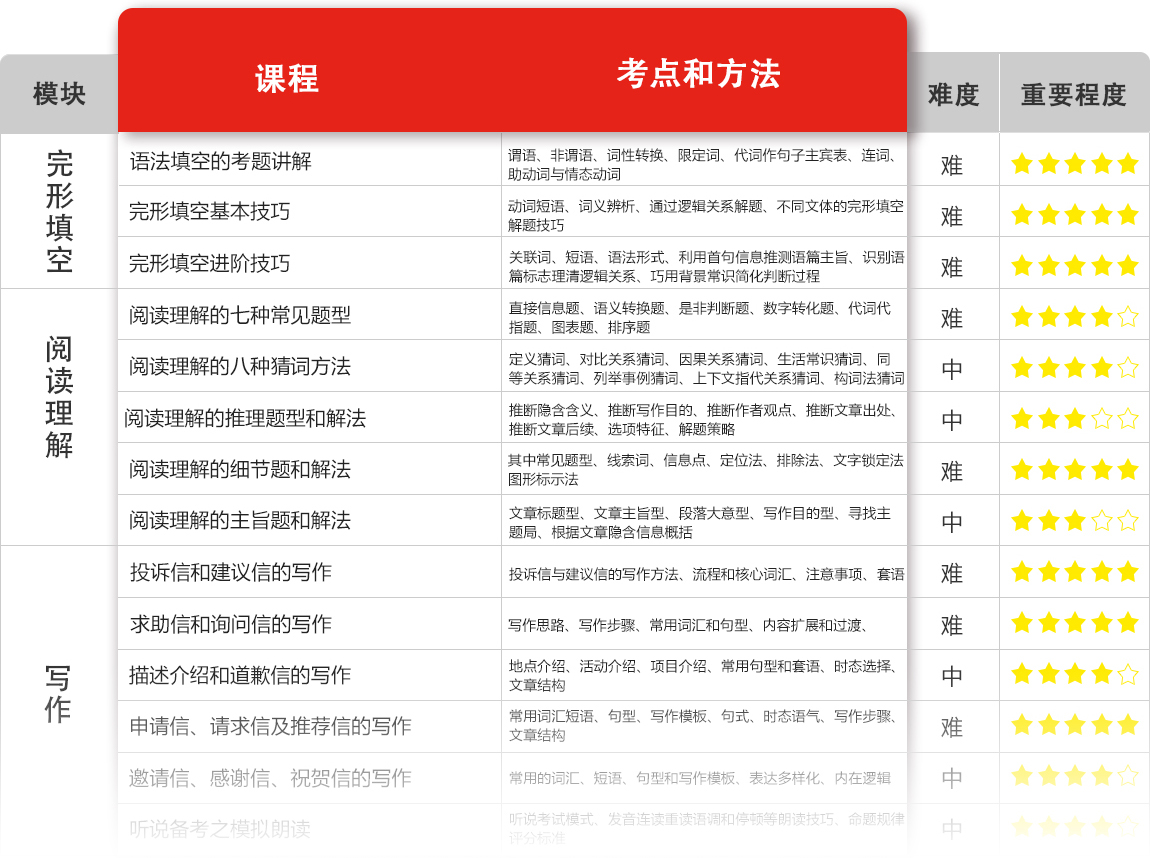The width and height of the screenshot is (1150, 858).
Task: Click the description starting 推断隐含含义、推断写作目的
Action: [x=702, y=419]
